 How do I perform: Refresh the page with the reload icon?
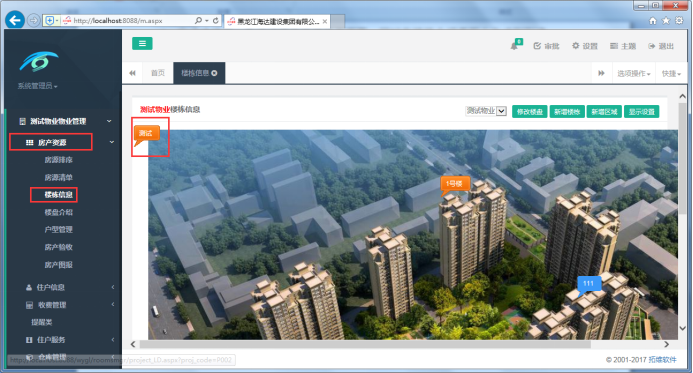coord(216,20)
